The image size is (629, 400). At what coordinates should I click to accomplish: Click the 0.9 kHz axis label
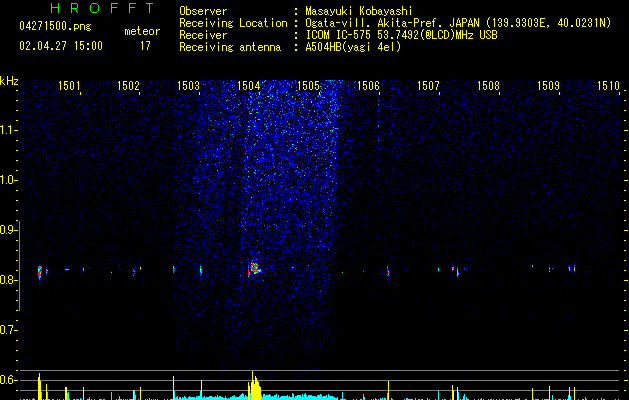tap(7, 230)
